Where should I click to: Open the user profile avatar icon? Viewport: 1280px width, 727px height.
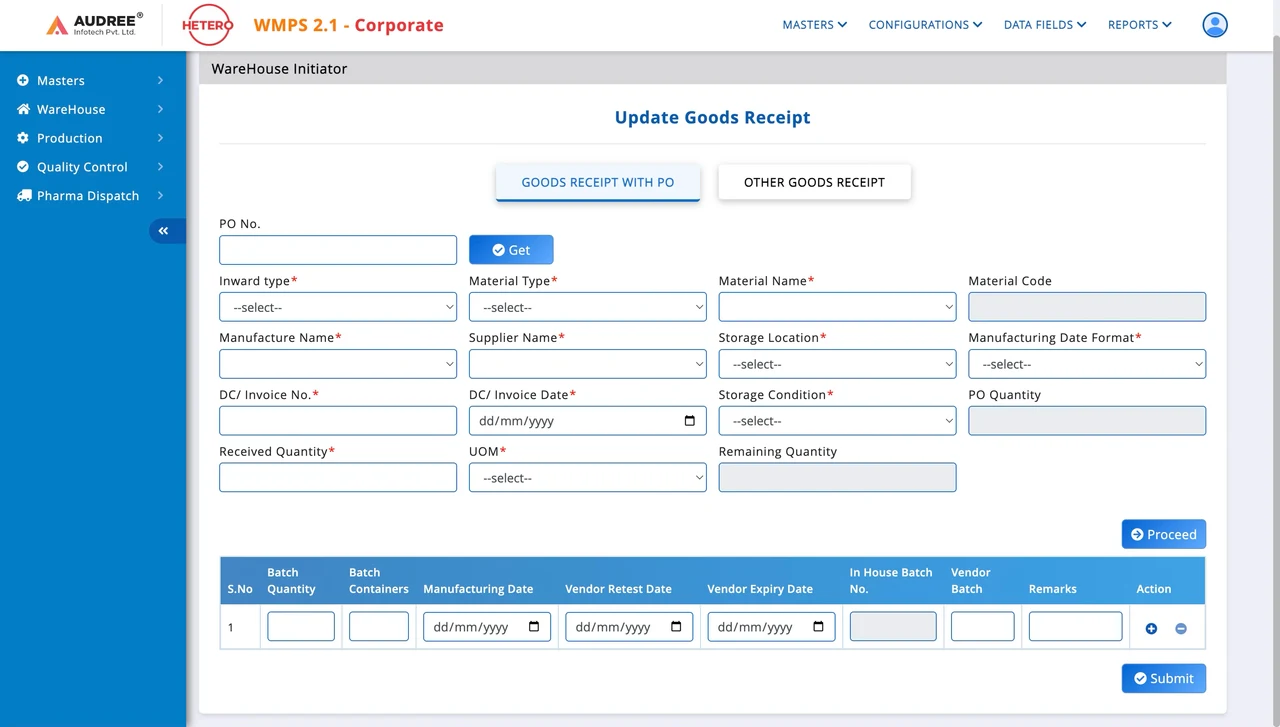(1215, 25)
